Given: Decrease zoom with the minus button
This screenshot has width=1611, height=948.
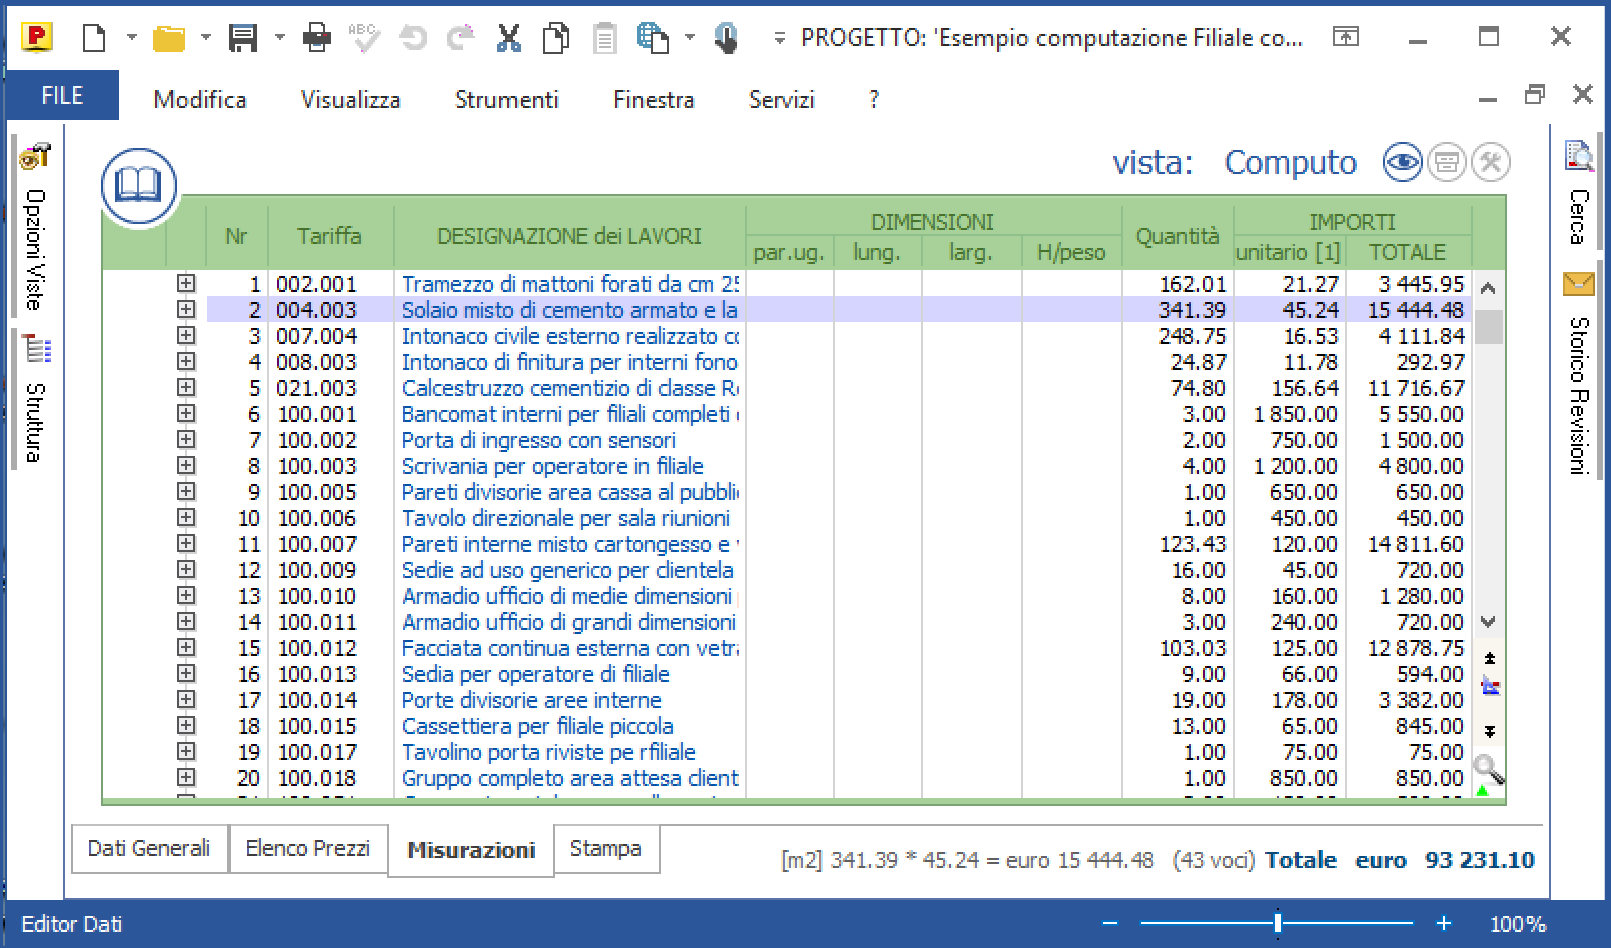Looking at the screenshot, I should tap(1109, 923).
